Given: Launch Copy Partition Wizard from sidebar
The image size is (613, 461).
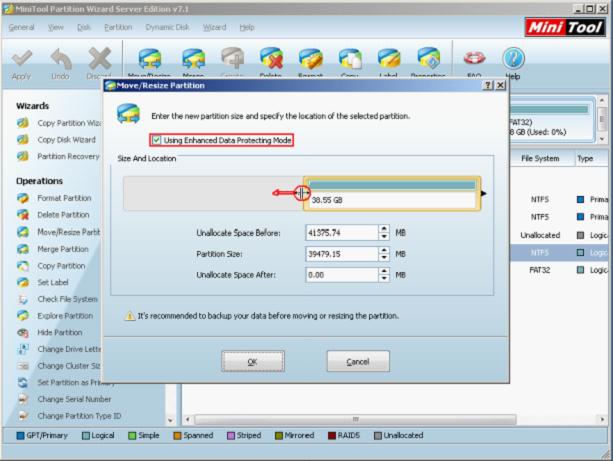Looking at the screenshot, I should pyautogui.click(x=59, y=123).
